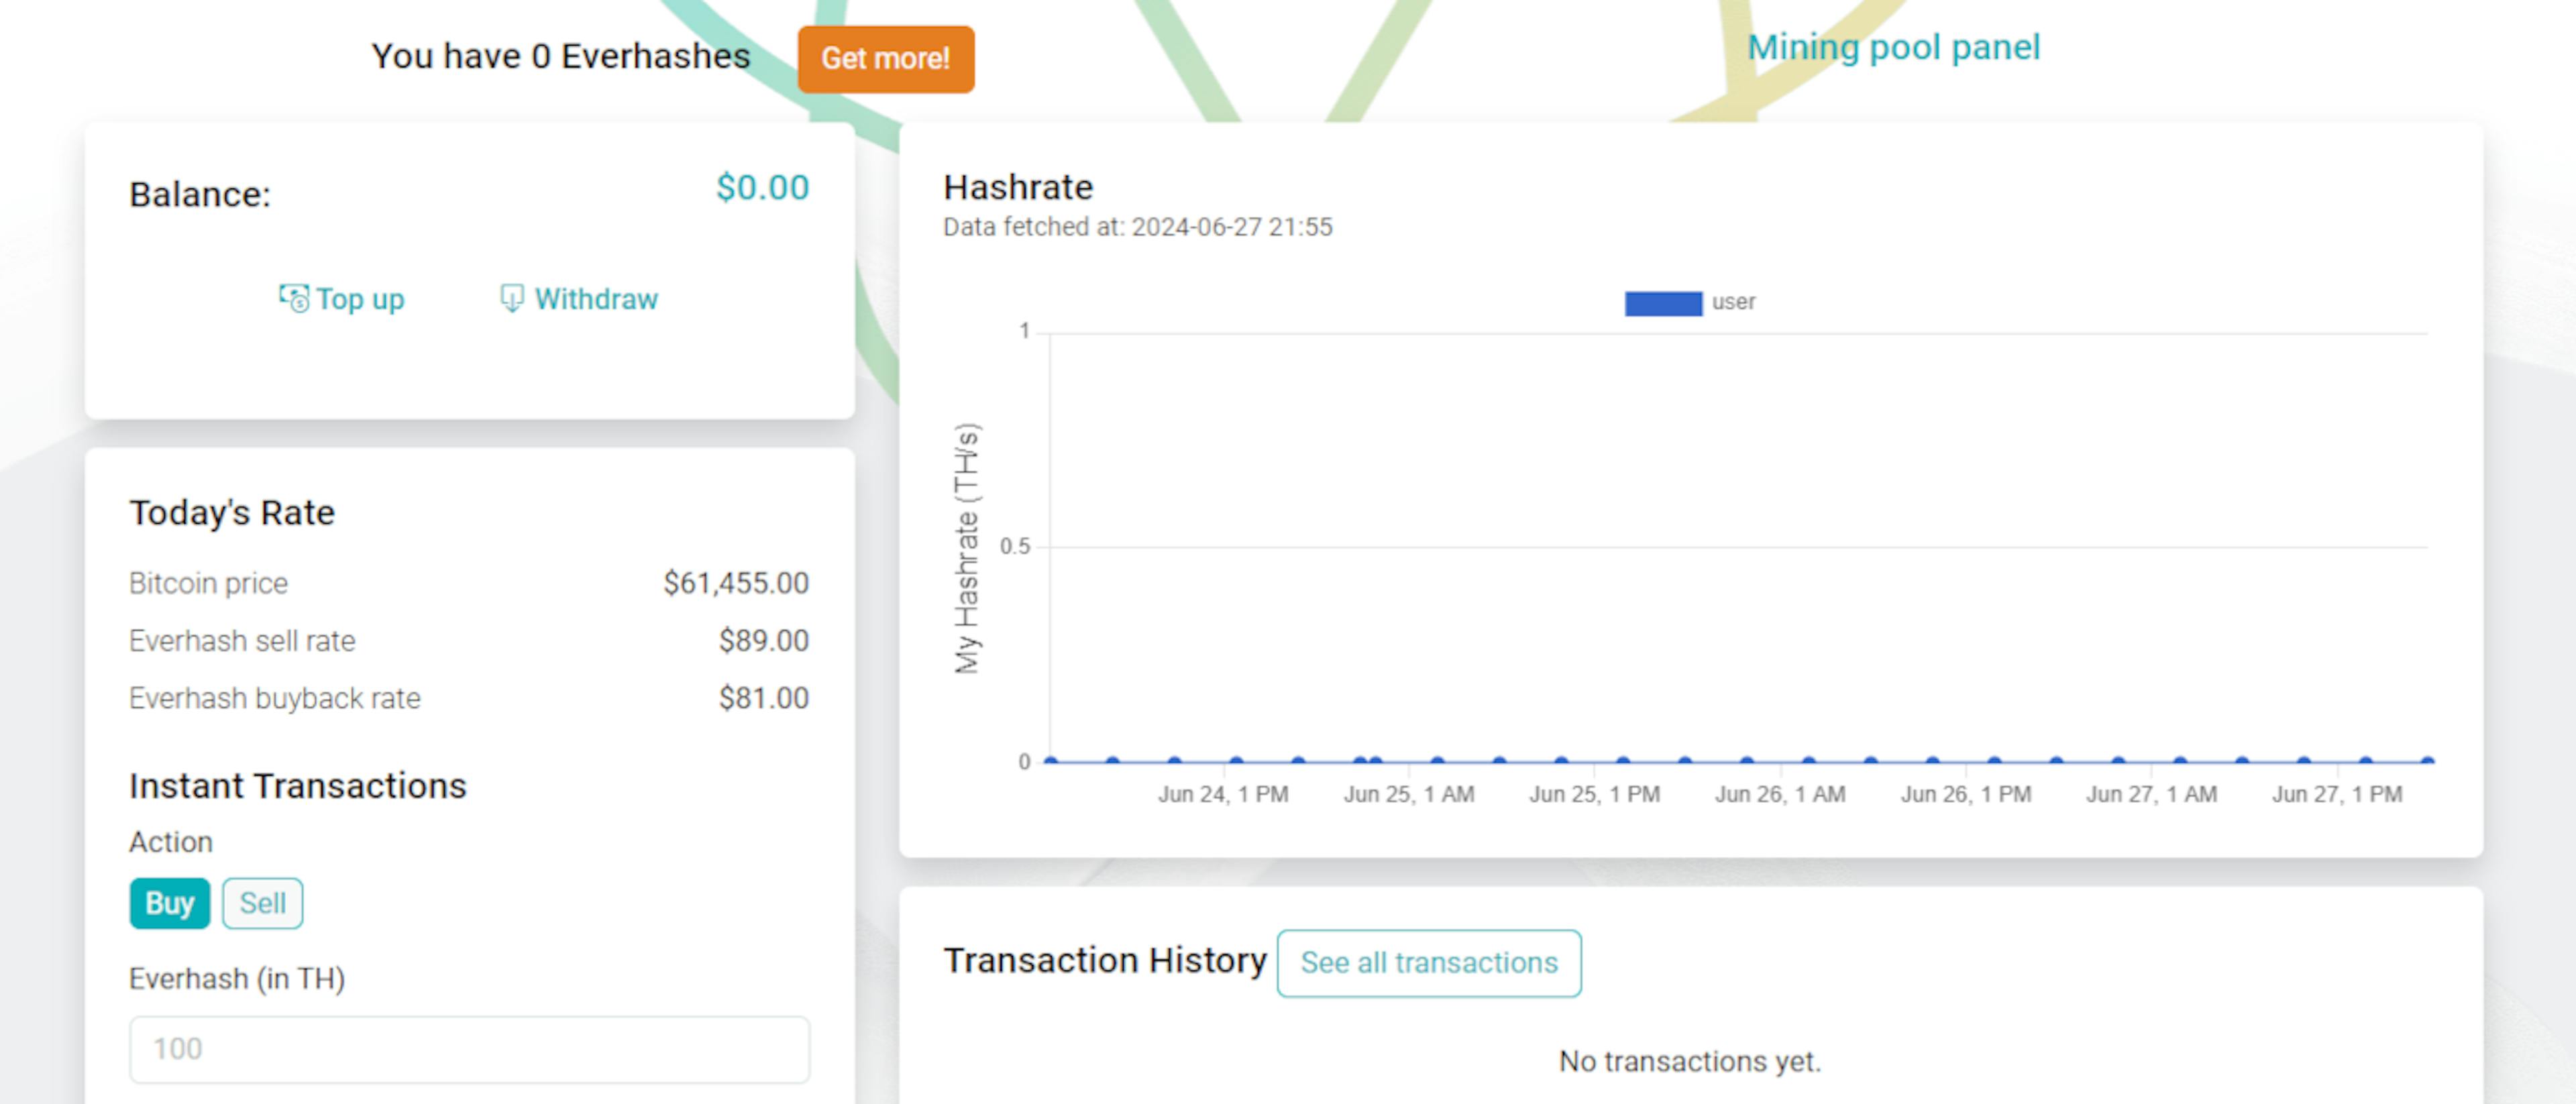This screenshot has height=1104, width=2576.
Task: Click the last data point on the hashrate chart
Action: point(2427,761)
